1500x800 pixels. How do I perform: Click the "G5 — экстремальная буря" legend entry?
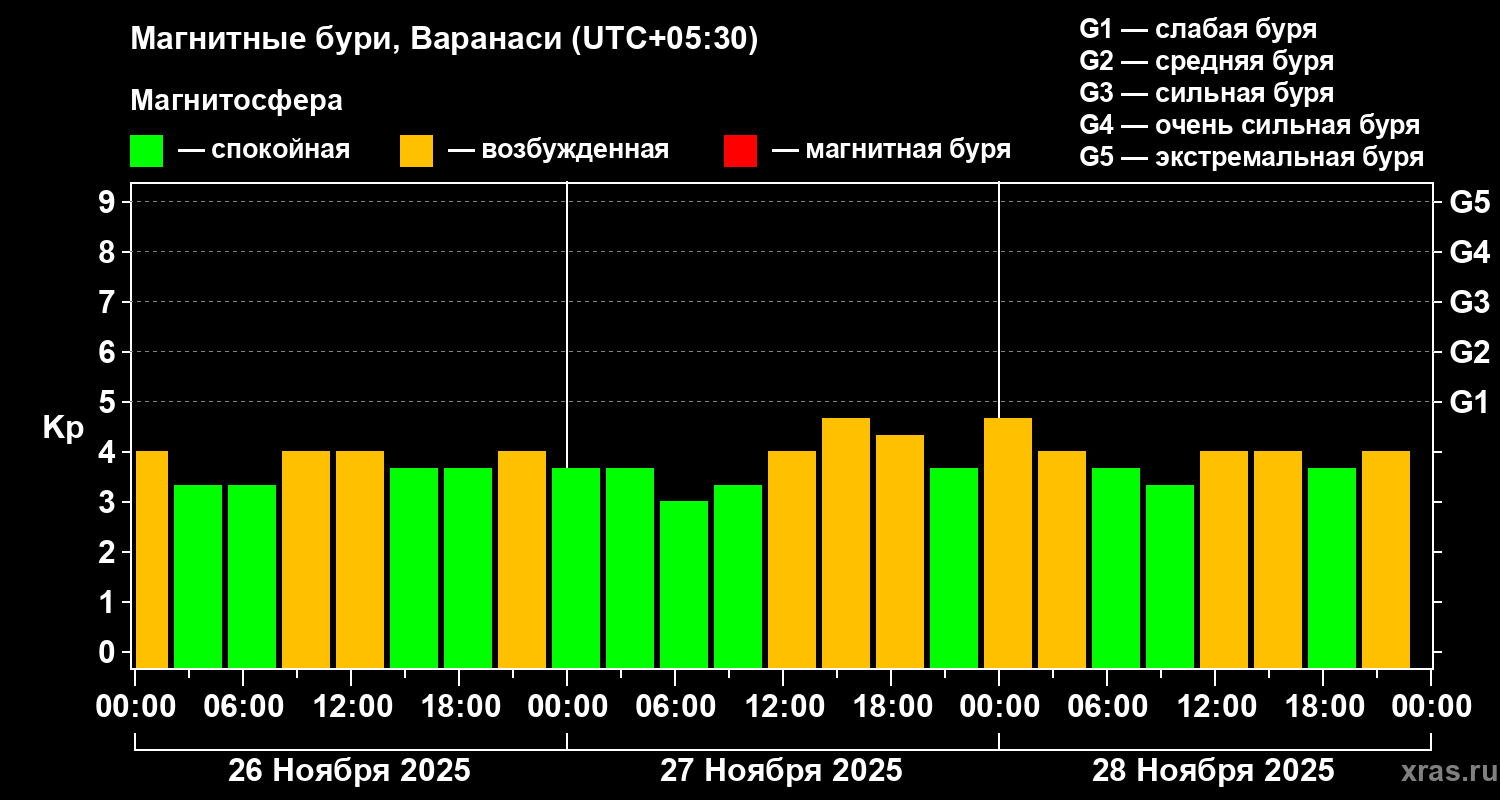[1251, 157]
